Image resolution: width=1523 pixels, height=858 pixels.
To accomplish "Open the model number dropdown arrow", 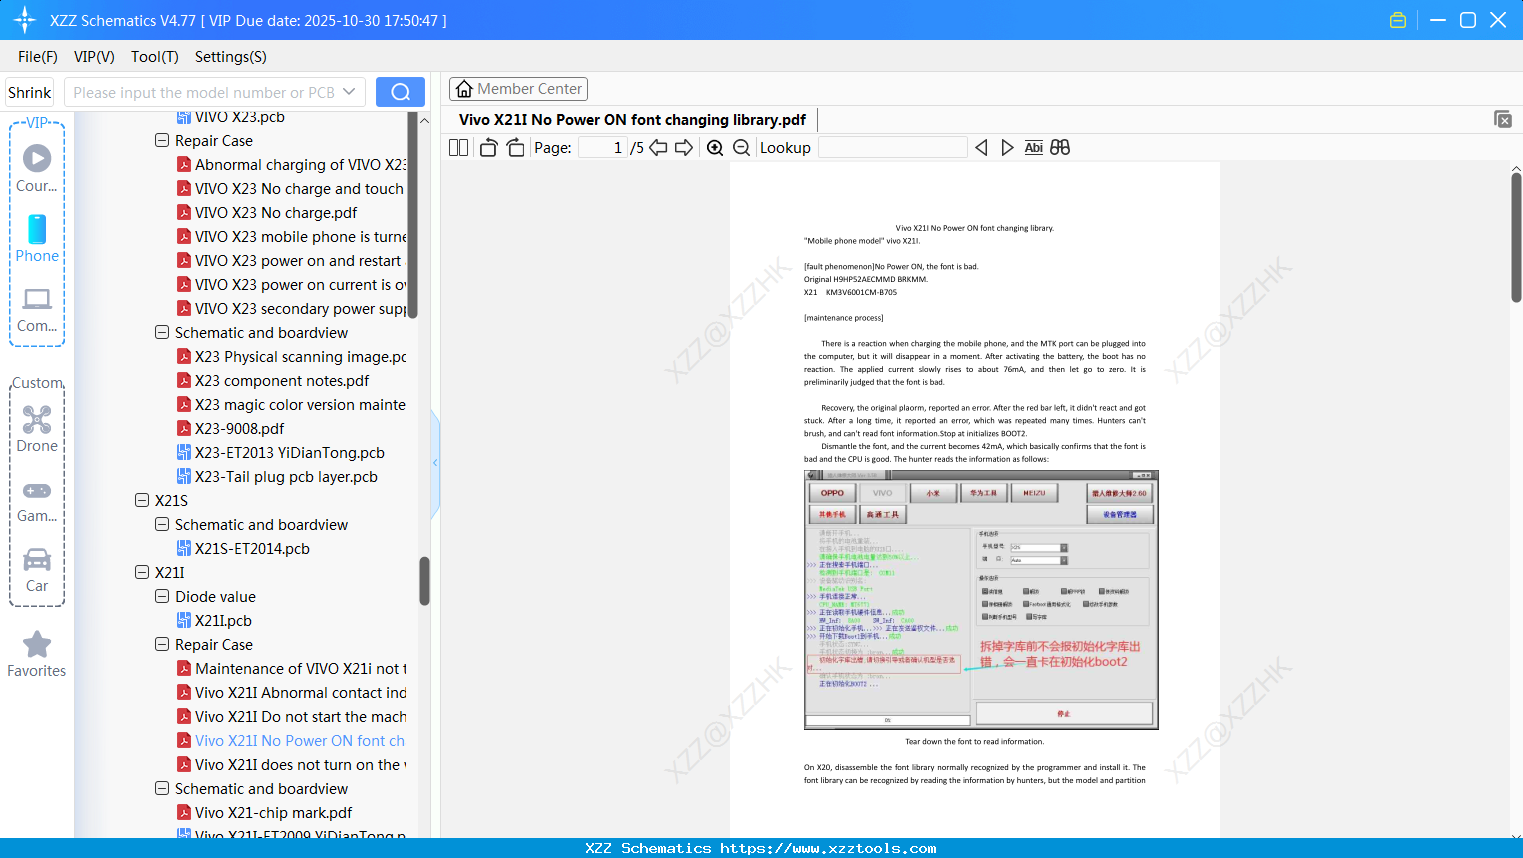I will coord(349,92).
